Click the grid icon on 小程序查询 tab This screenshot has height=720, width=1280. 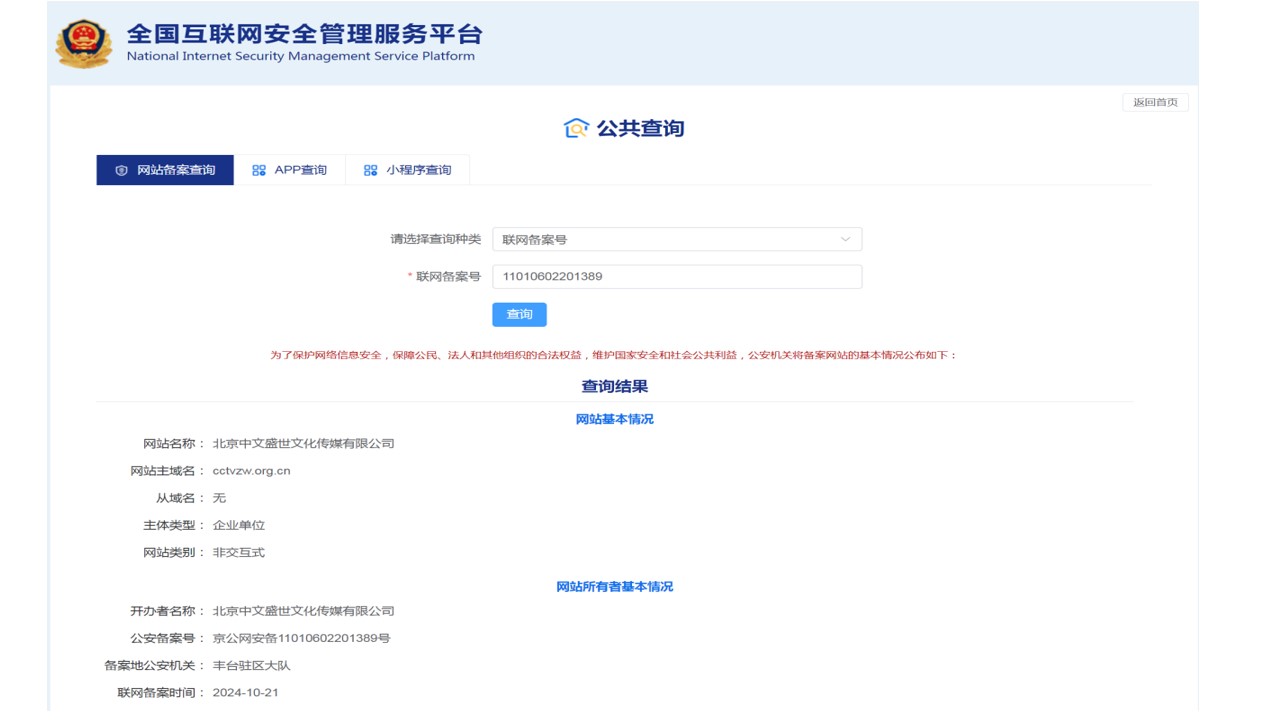[x=370, y=171]
